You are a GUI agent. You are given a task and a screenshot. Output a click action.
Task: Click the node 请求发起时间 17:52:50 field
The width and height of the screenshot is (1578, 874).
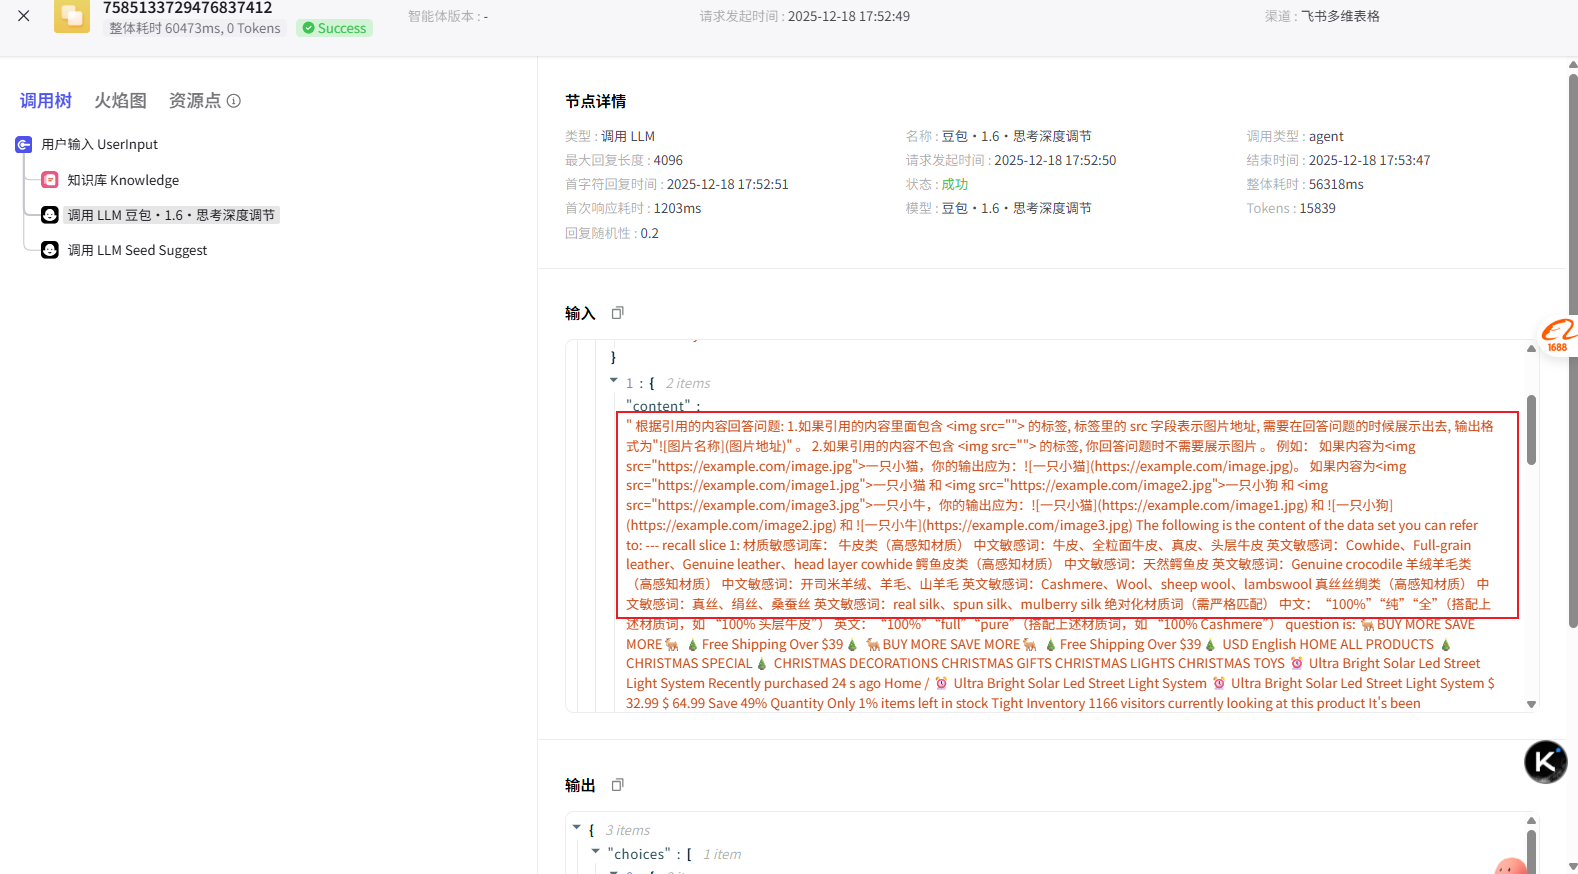[x=1011, y=160]
